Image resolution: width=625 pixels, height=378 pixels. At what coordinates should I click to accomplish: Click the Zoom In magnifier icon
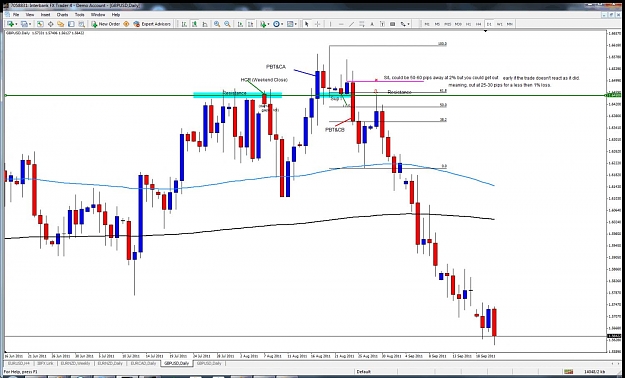217,24
